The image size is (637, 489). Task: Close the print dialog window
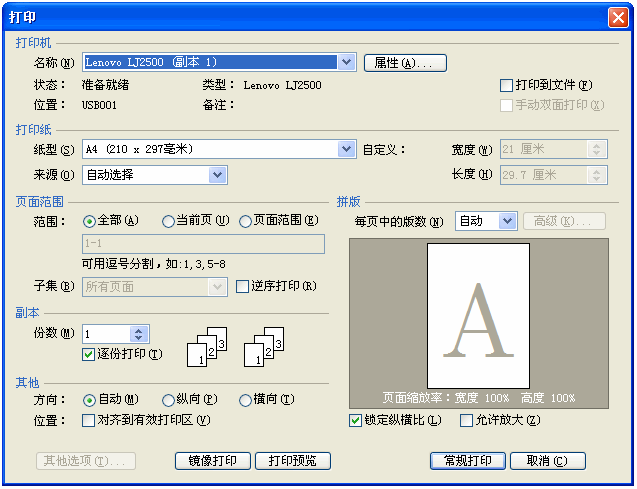(x=618, y=17)
